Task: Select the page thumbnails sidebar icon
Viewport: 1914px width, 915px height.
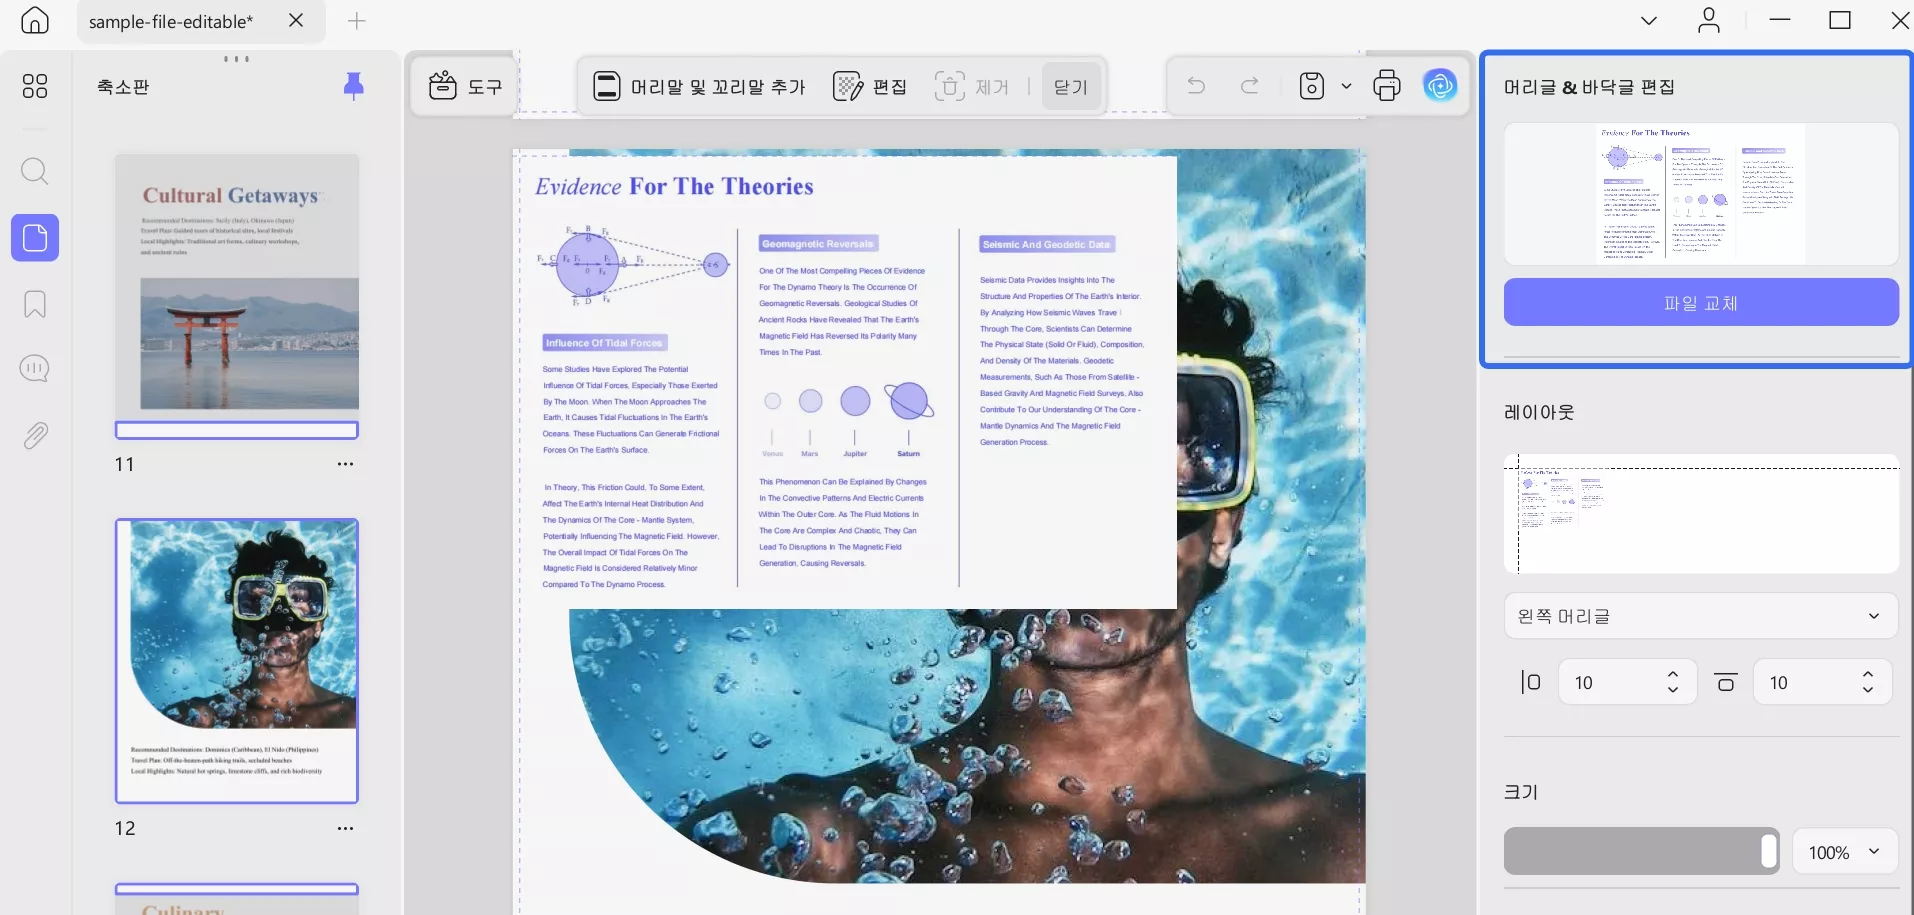Action: pos(35,238)
